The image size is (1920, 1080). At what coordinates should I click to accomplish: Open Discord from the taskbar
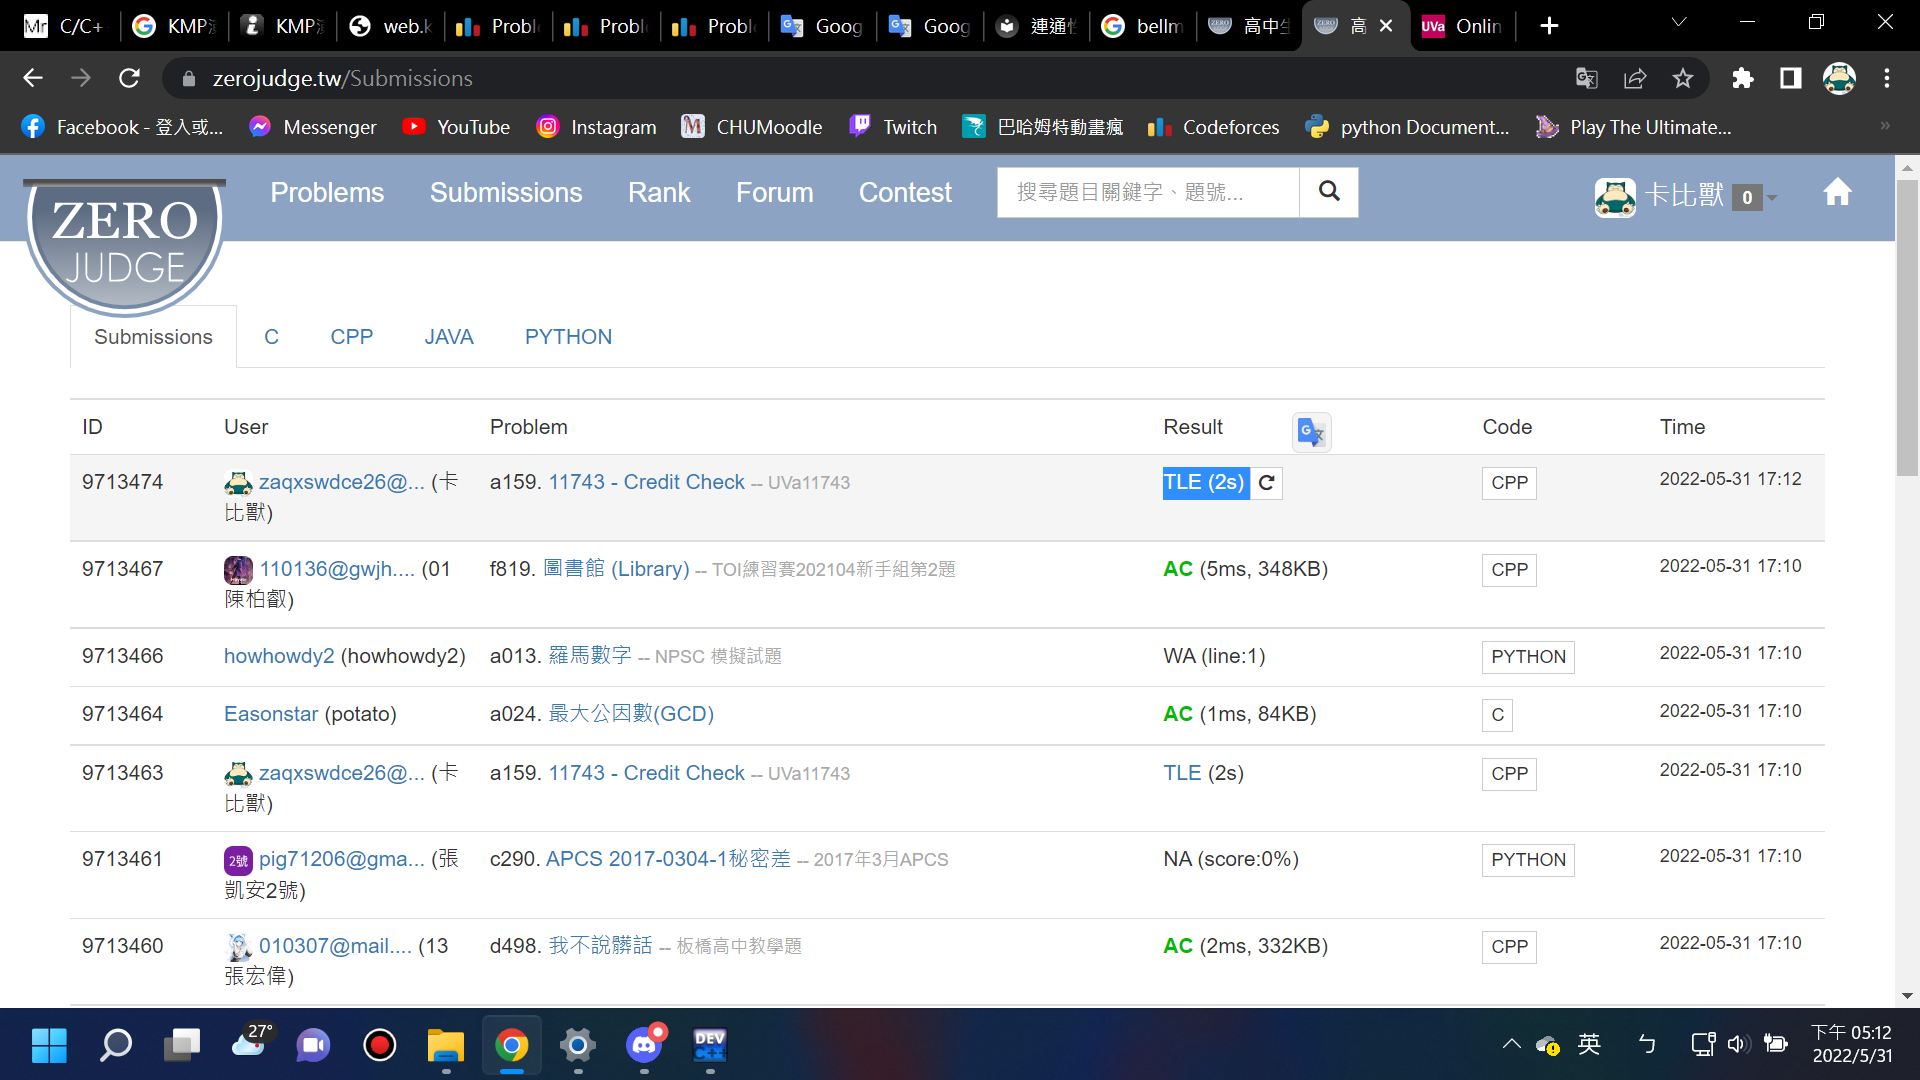[644, 1046]
